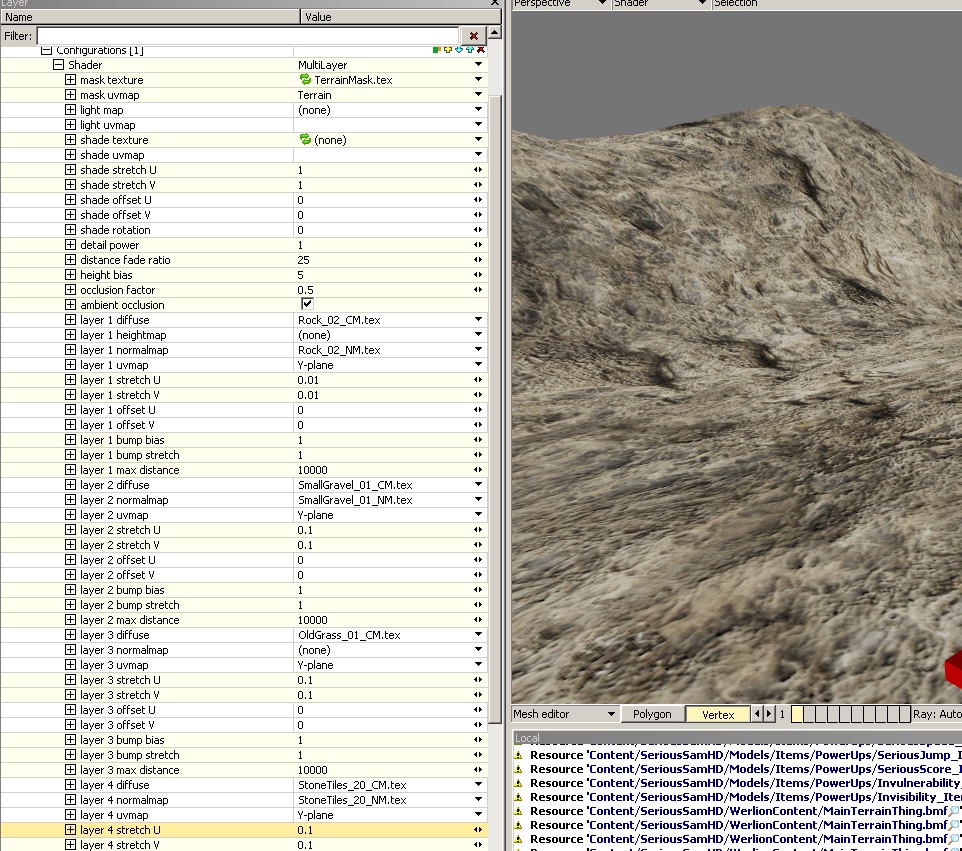
Task: Click the red delete icon in Configurations row
Action: (481, 50)
